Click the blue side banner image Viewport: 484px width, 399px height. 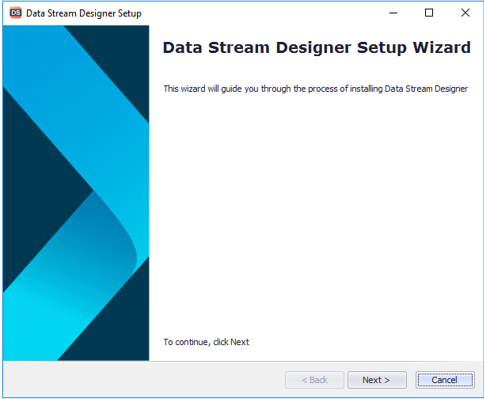pos(76,193)
